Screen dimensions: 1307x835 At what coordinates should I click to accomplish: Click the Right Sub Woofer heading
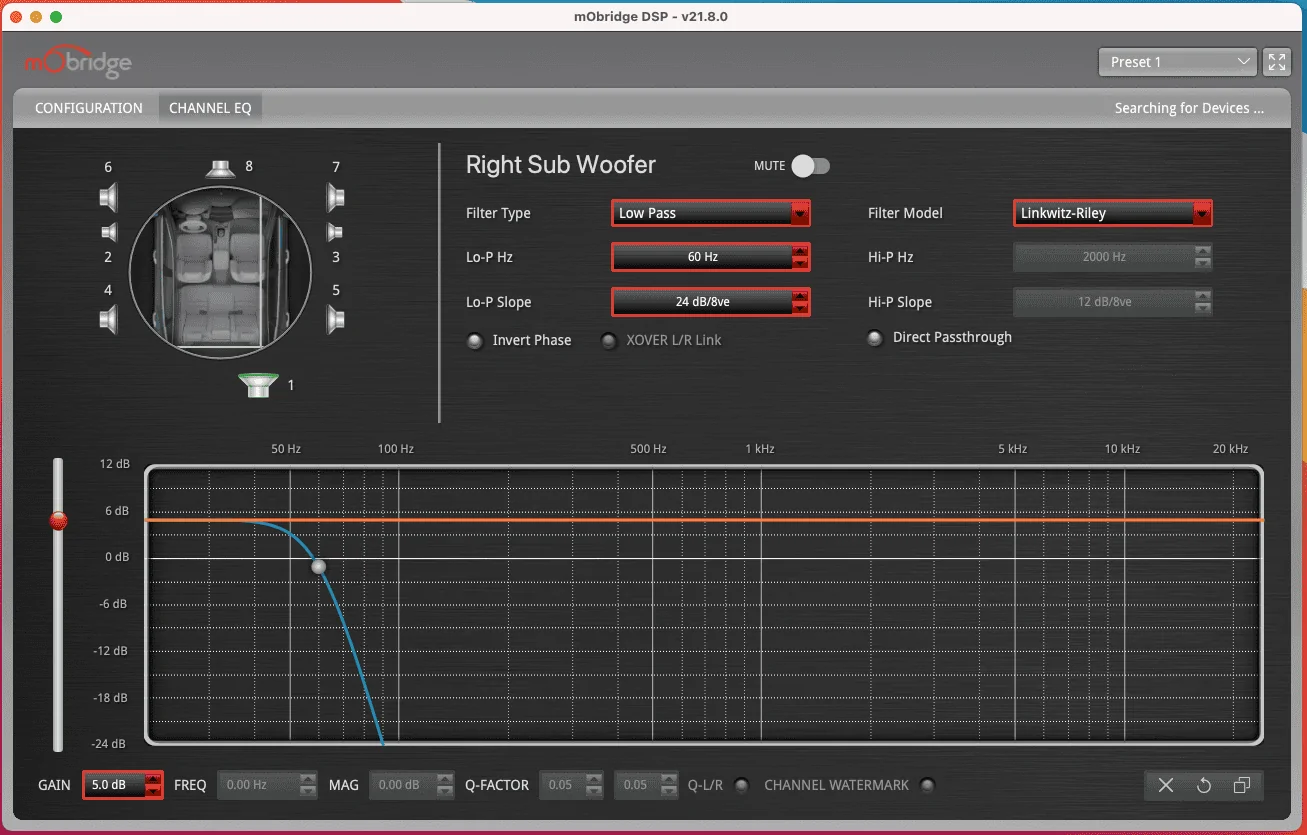pos(561,165)
